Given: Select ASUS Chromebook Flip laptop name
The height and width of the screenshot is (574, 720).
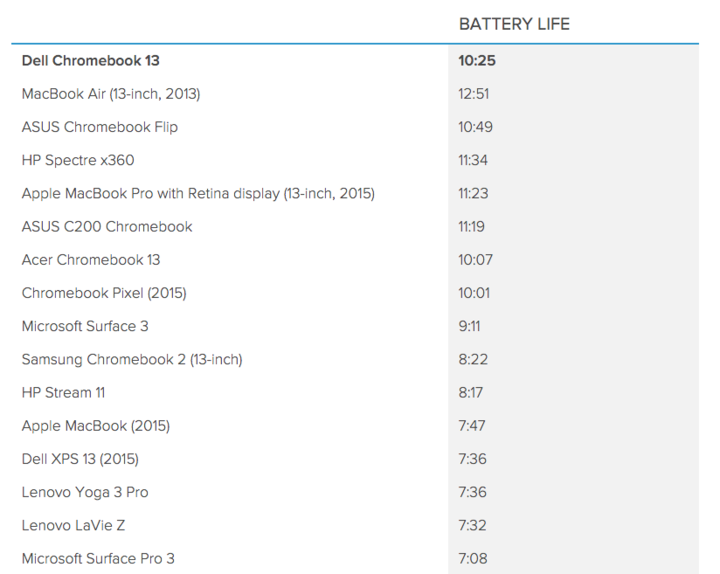Looking at the screenshot, I should pyautogui.click(x=100, y=127).
